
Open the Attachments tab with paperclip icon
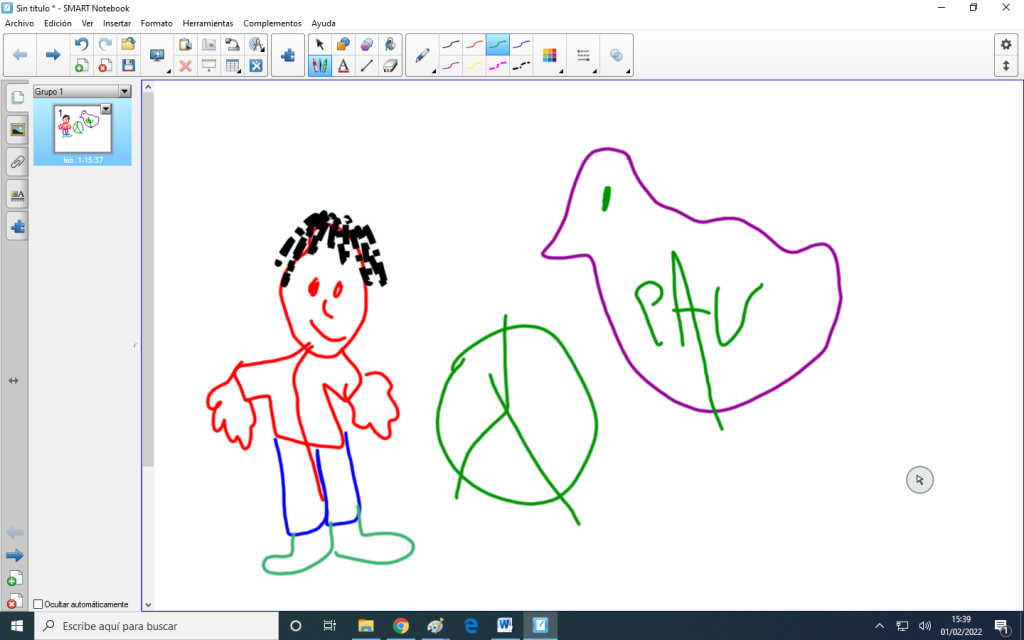(17, 162)
